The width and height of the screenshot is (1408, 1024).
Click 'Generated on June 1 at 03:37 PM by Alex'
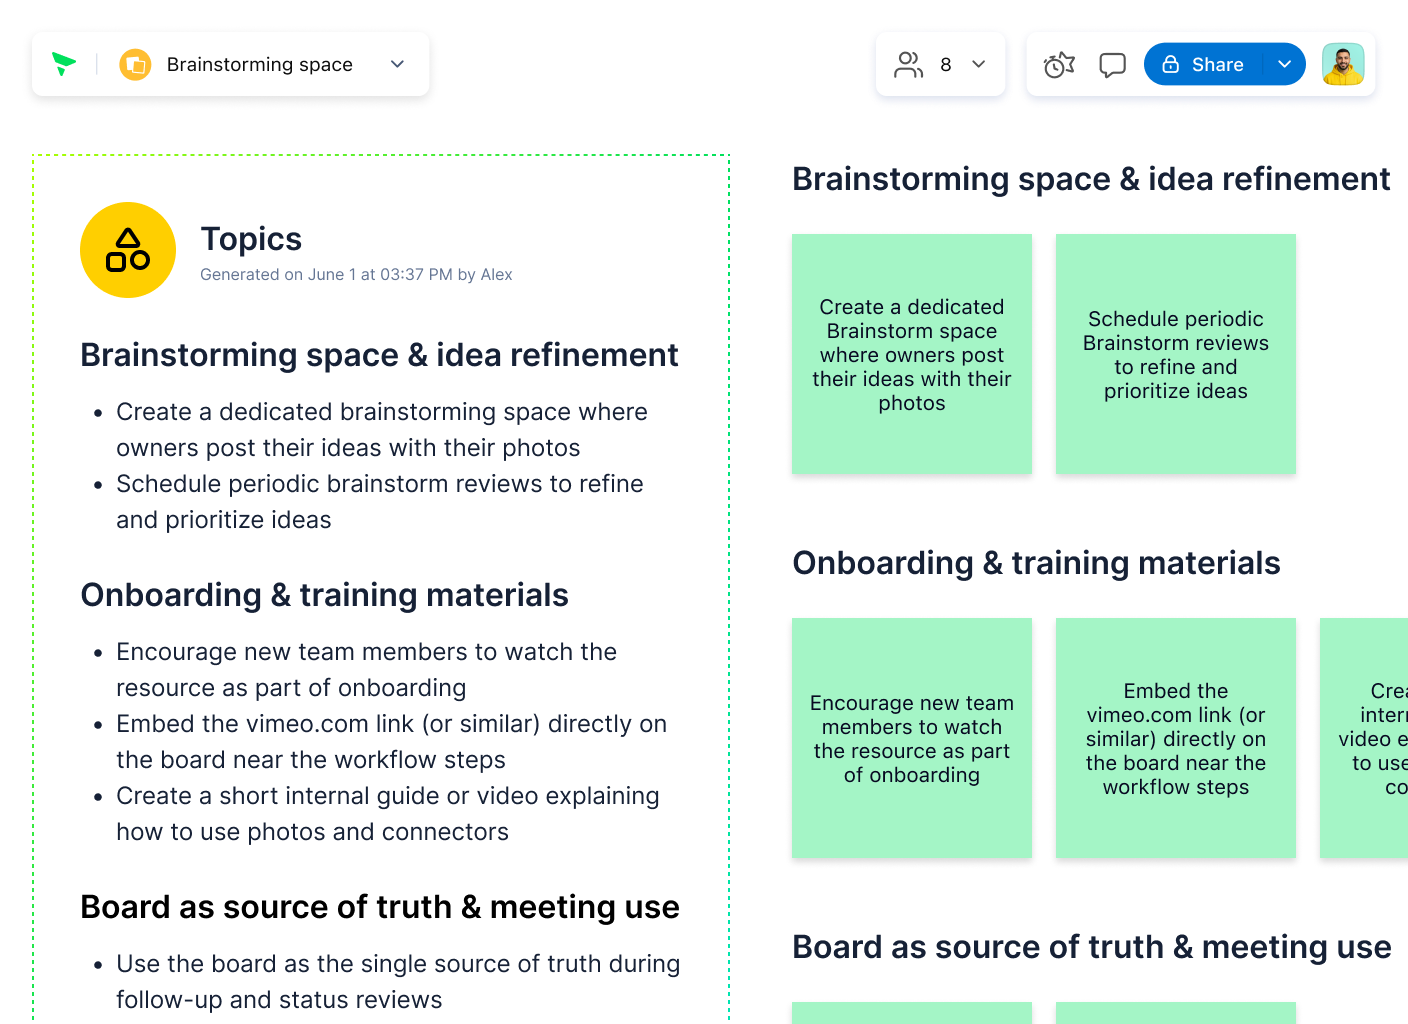[x=356, y=274]
